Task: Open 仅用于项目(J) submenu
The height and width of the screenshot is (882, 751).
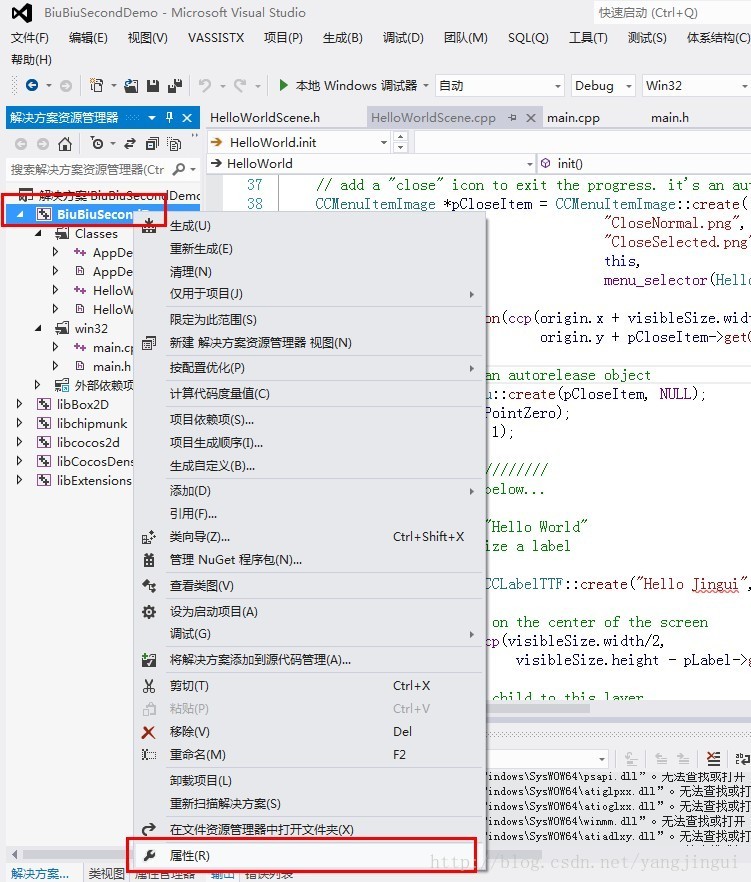Action: pyautogui.click(x=309, y=294)
